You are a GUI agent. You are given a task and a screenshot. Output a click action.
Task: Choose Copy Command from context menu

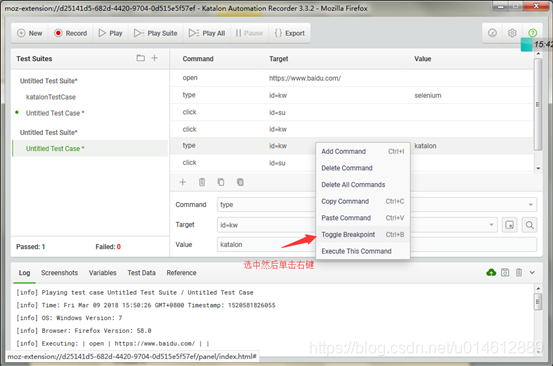[363, 201]
